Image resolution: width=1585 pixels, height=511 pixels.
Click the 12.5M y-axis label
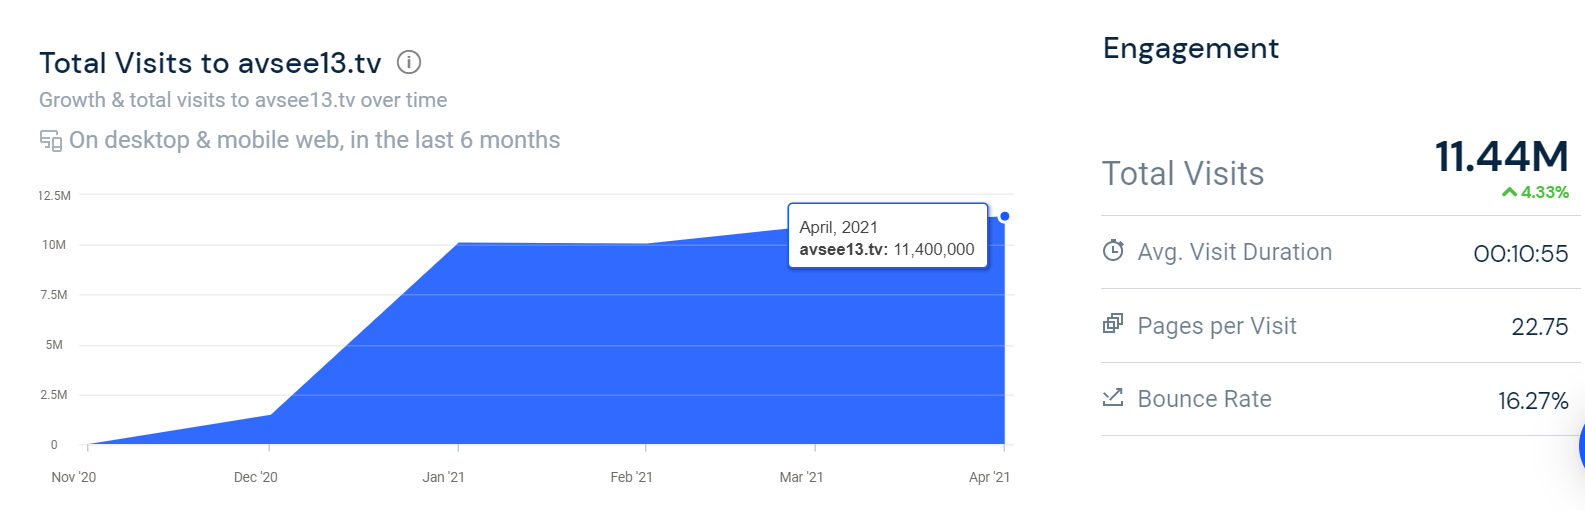tap(54, 195)
